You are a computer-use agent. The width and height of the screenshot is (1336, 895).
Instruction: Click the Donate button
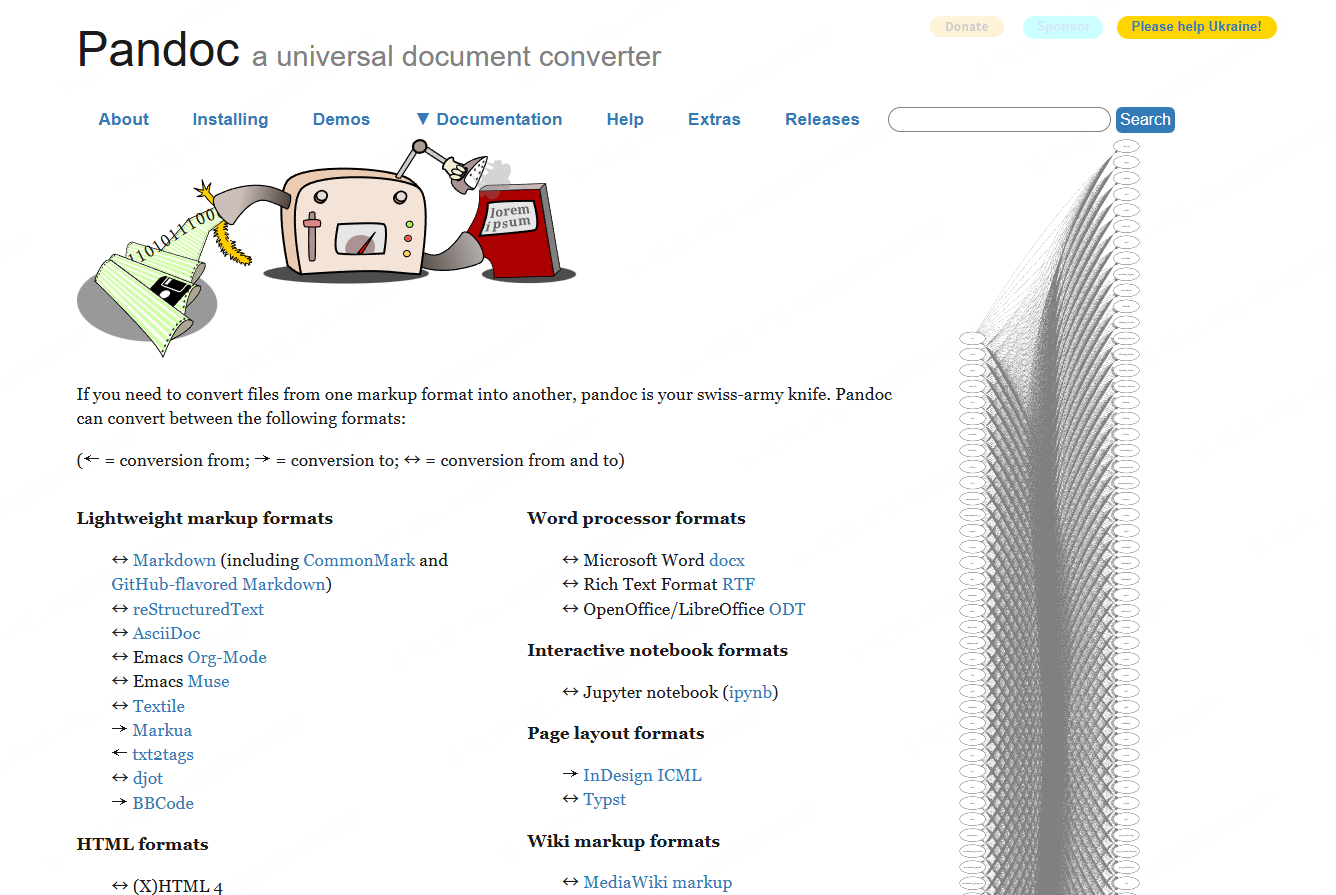click(966, 27)
